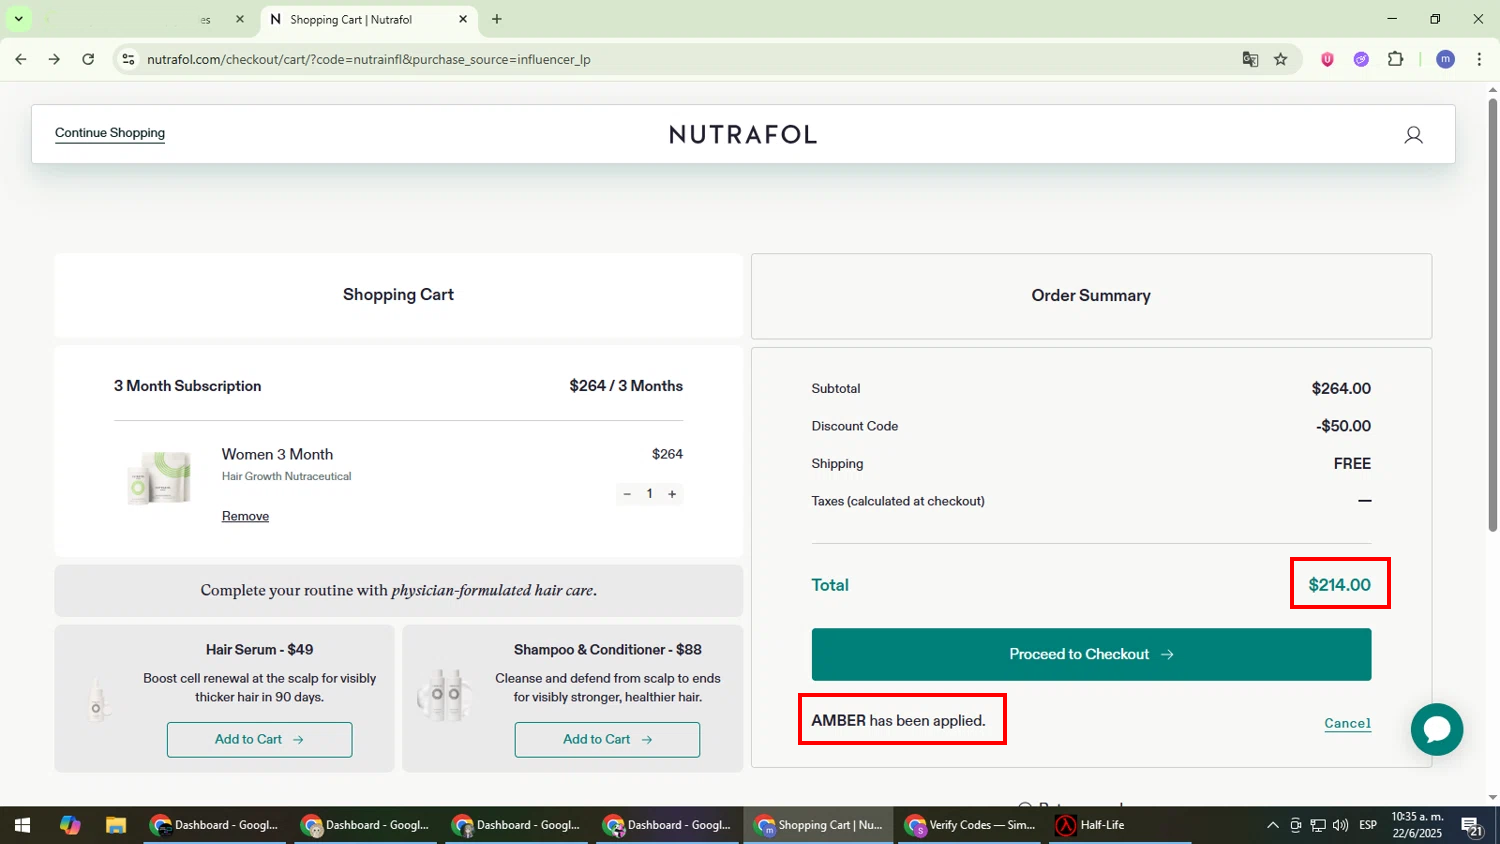Image resolution: width=1500 pixels, height=844 pixels.
Task: Switch to the Verify Codes taskbar window
Action: point(970,825)
